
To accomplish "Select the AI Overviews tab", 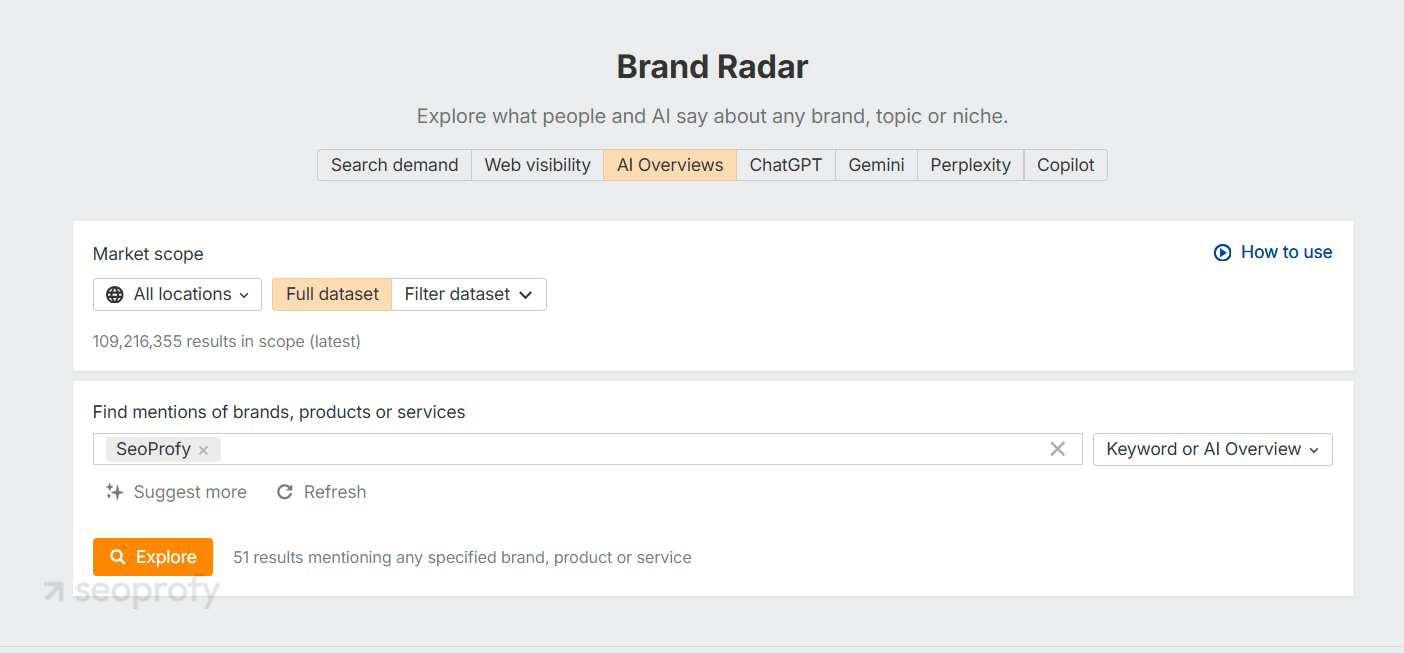I will point(670,165).
